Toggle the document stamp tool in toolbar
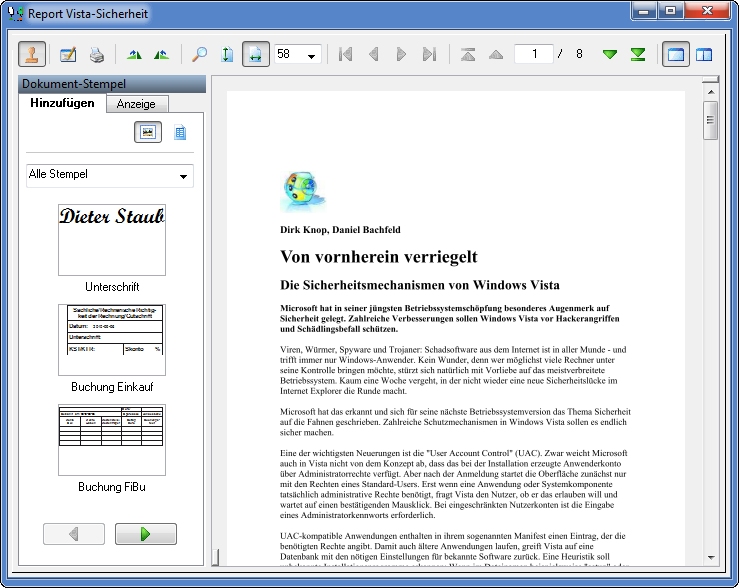The height and width of the screenshot is (588, 739). [x=32, y=54]
